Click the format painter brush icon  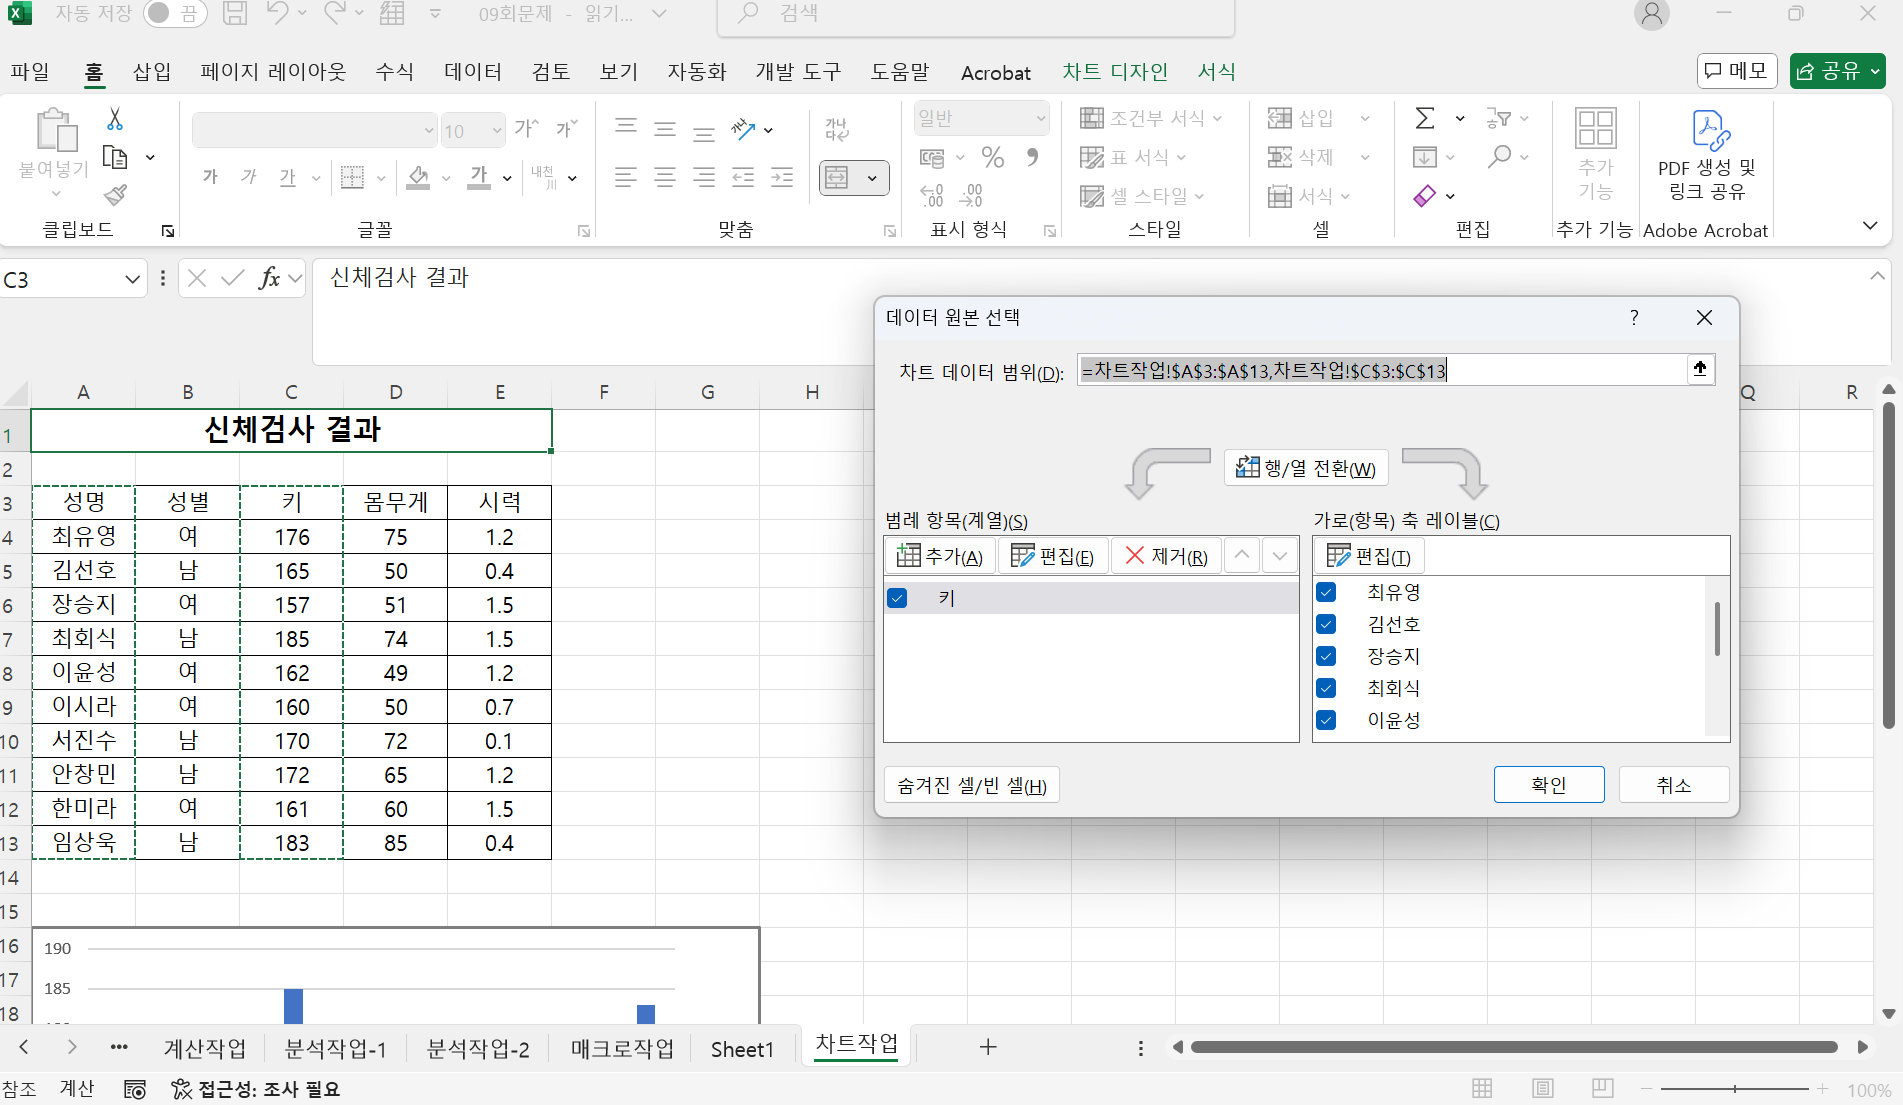tap(116, 194)
